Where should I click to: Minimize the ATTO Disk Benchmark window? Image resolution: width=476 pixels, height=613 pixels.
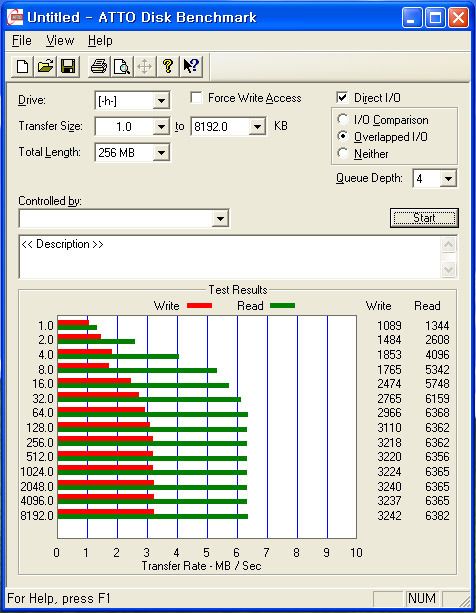pyautogui.click(x=412, y=18)
